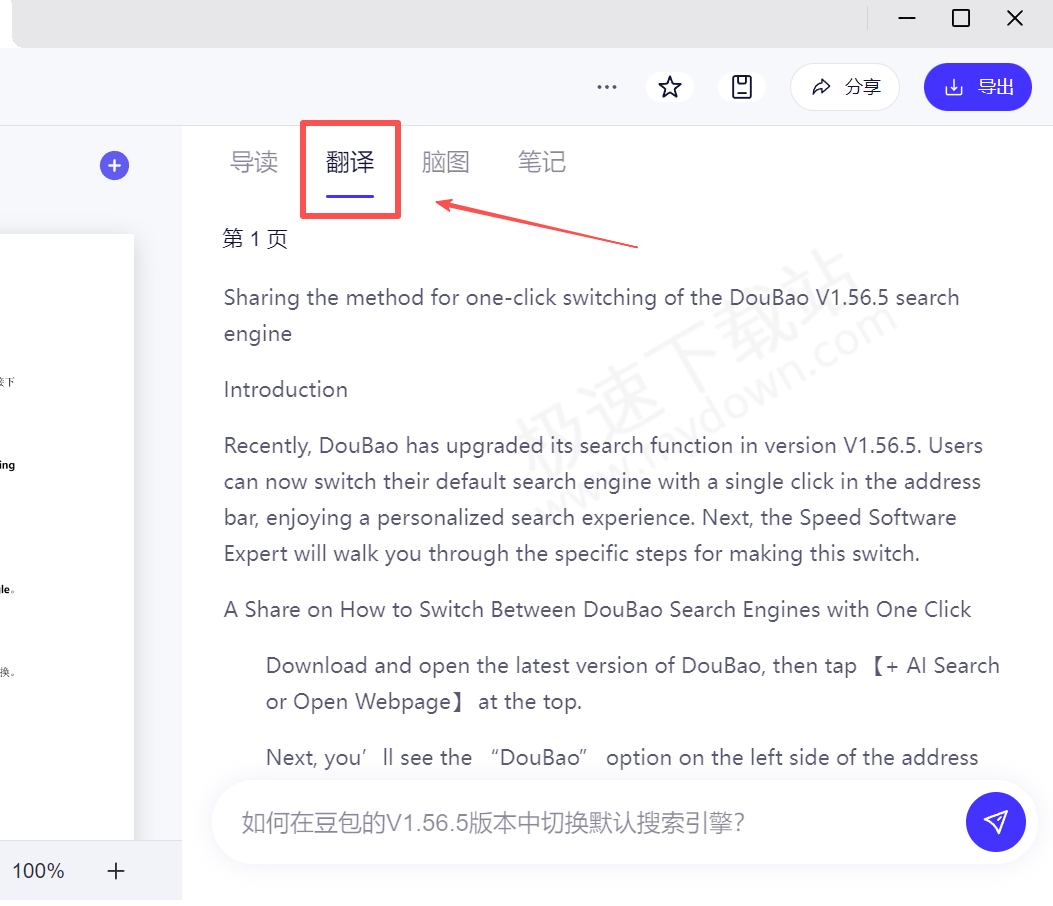This screenshot has width=1053, height=906.
Task: Click the blue plus button in the sidebar
Action: click(114, 165)
